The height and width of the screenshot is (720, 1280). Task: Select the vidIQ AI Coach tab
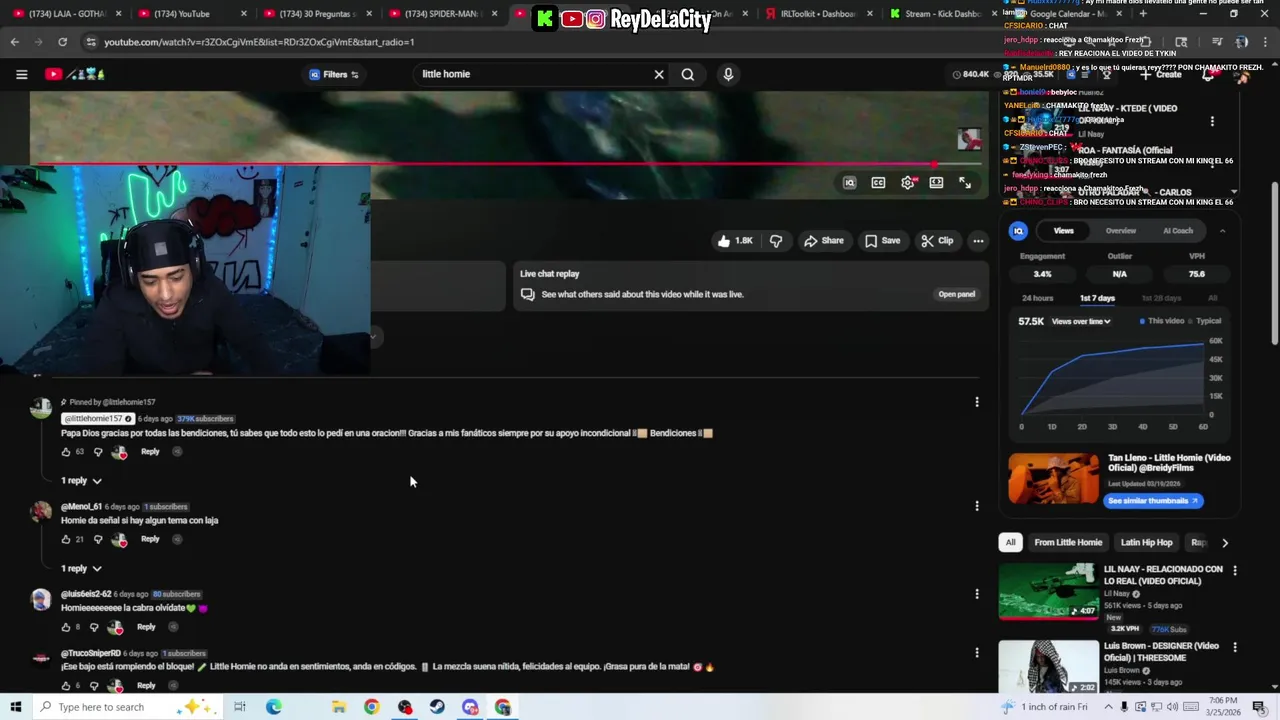1178,231
